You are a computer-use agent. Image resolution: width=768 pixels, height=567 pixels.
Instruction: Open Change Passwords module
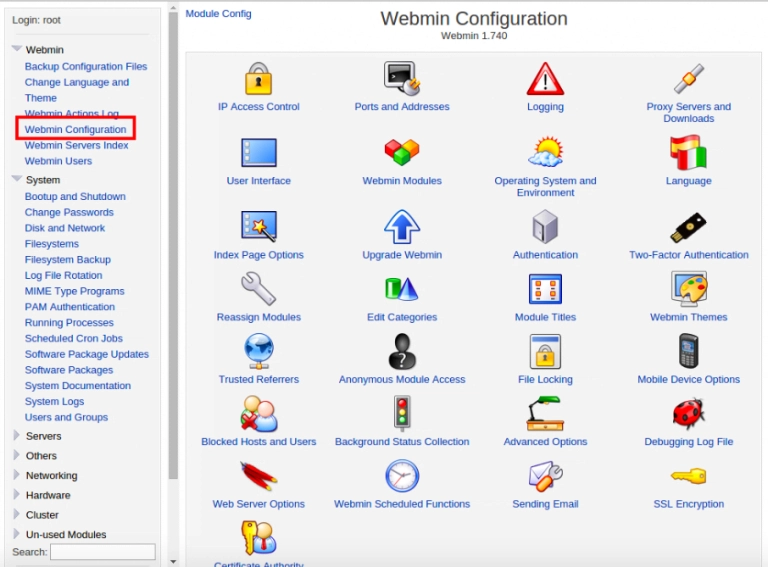[x=69, y=213]
